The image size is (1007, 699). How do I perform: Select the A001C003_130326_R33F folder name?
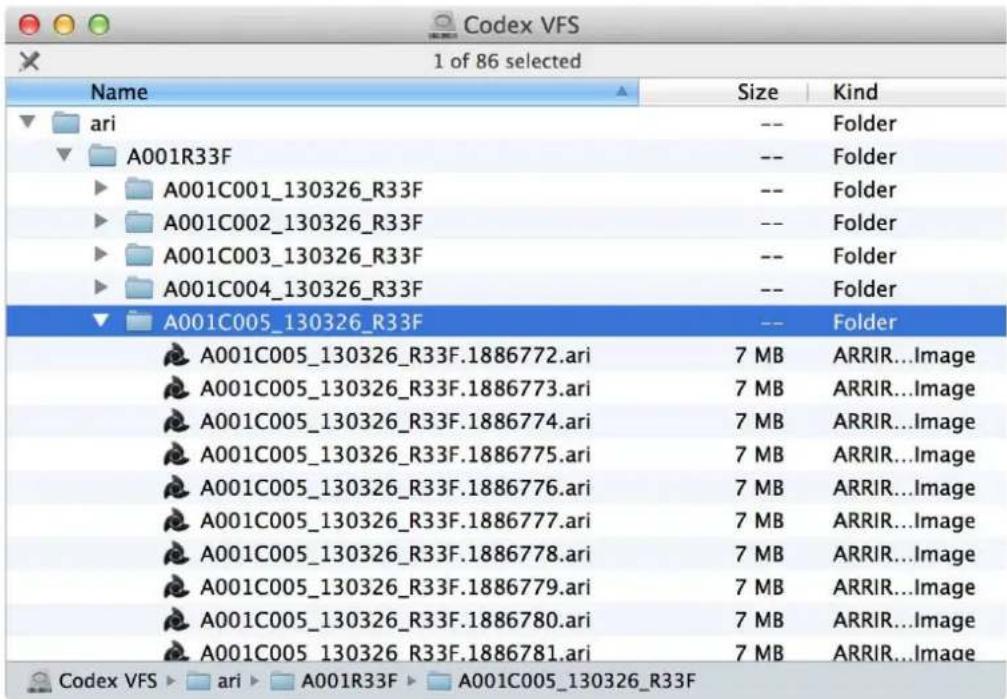pos(293,256)
